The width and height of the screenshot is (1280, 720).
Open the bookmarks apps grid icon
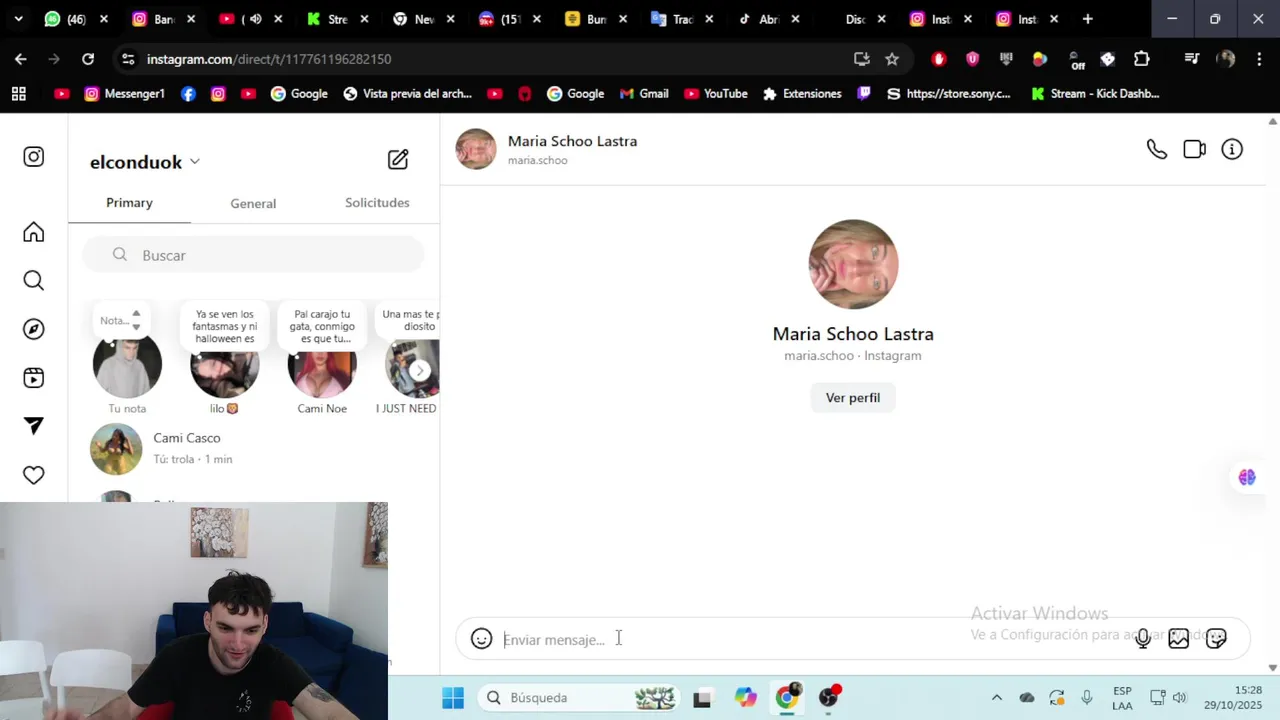[18, 94]
